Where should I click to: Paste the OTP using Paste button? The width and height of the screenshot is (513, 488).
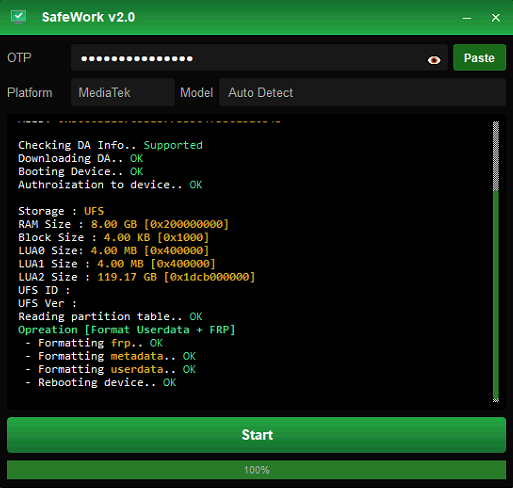pos(479,58)
